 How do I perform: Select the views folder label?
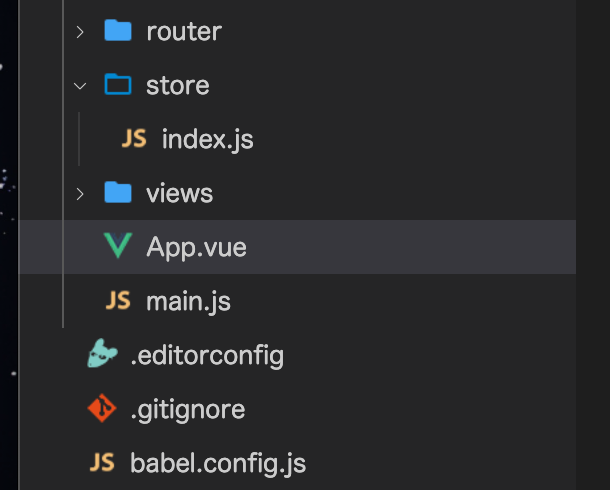pyautogui.click(x=179, y=193)
